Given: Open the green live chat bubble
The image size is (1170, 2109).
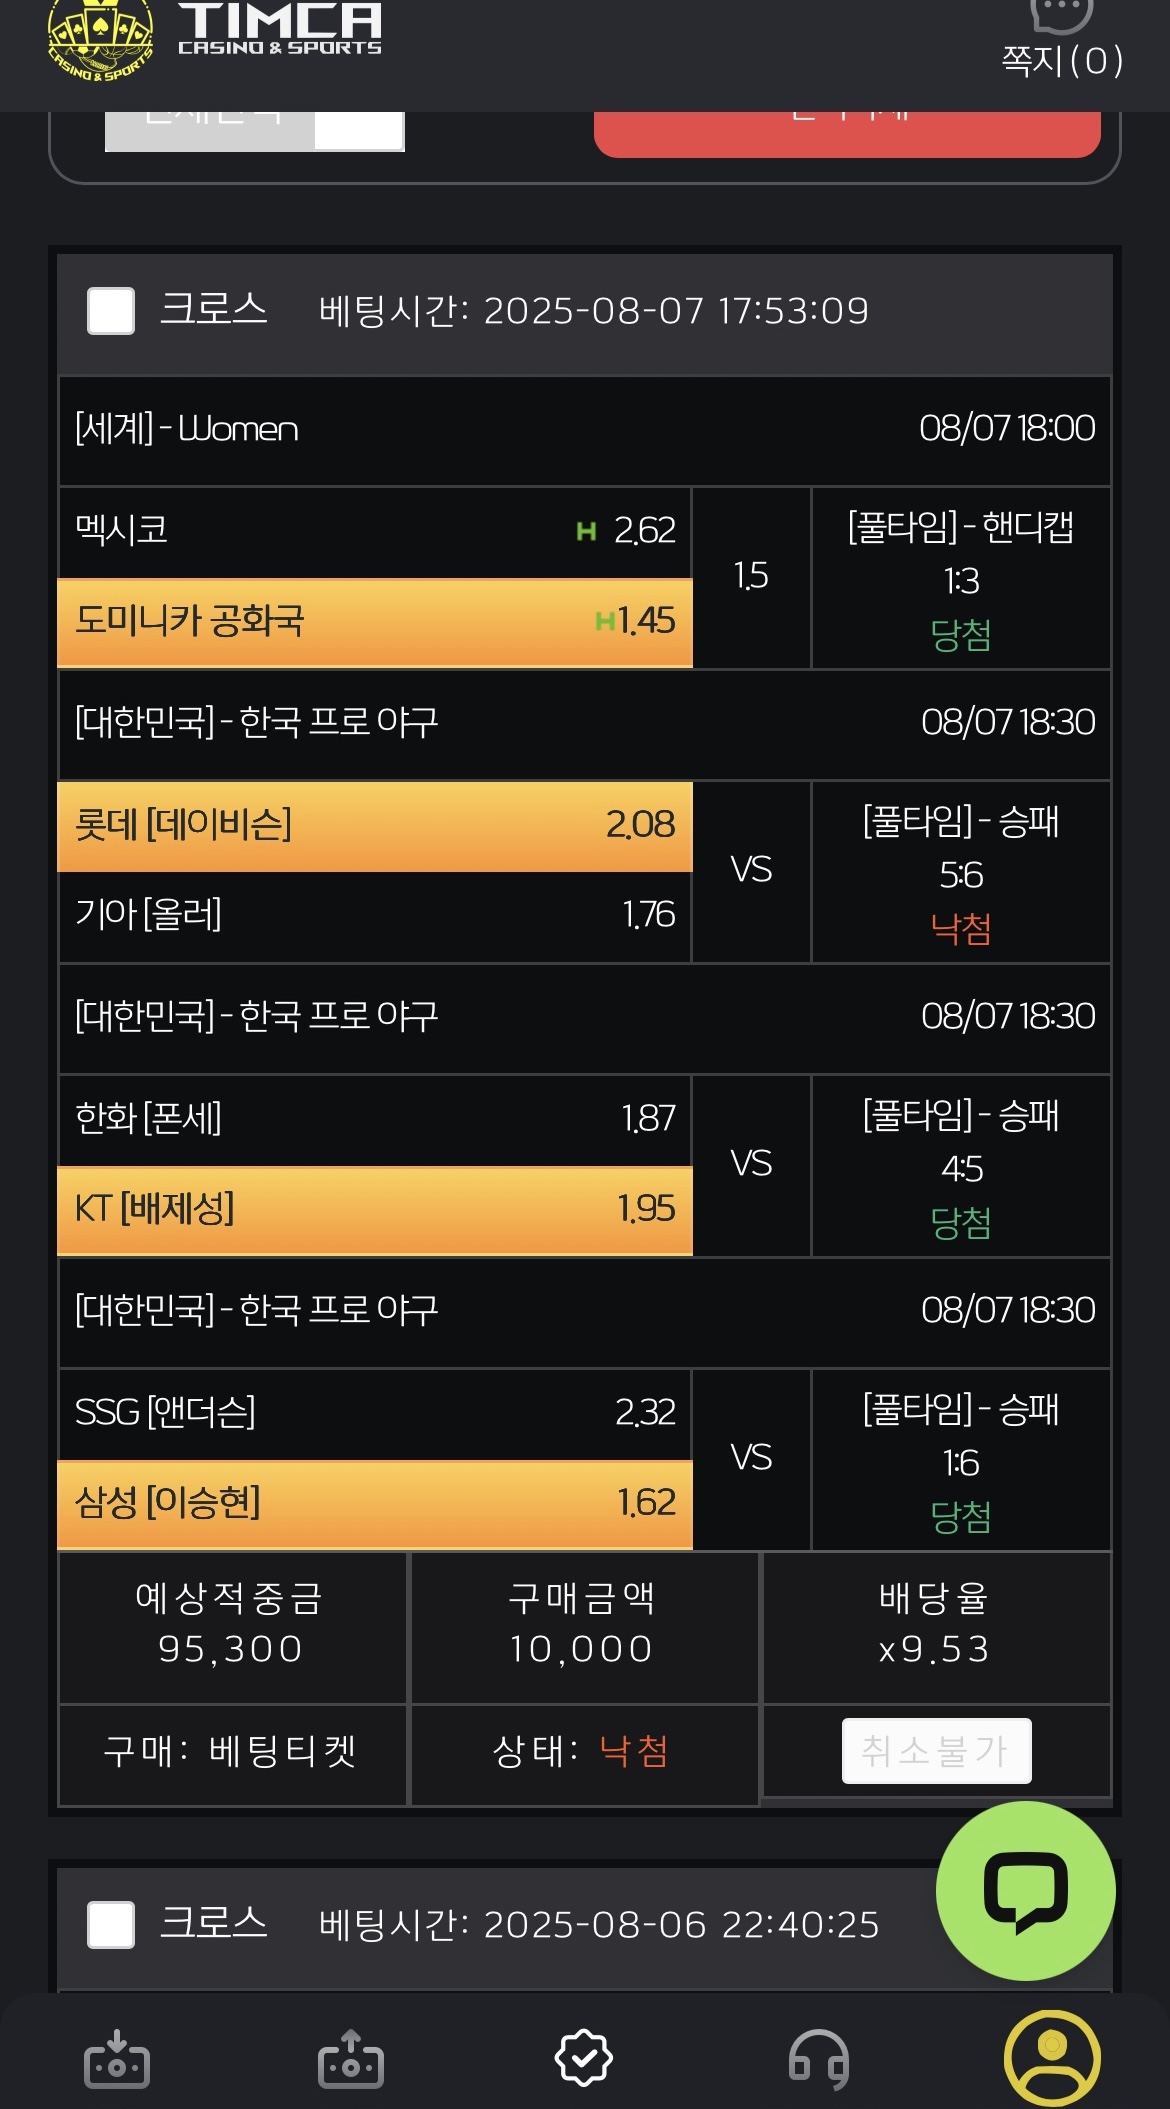Looking at the screenshot, I should 1025,1891.
